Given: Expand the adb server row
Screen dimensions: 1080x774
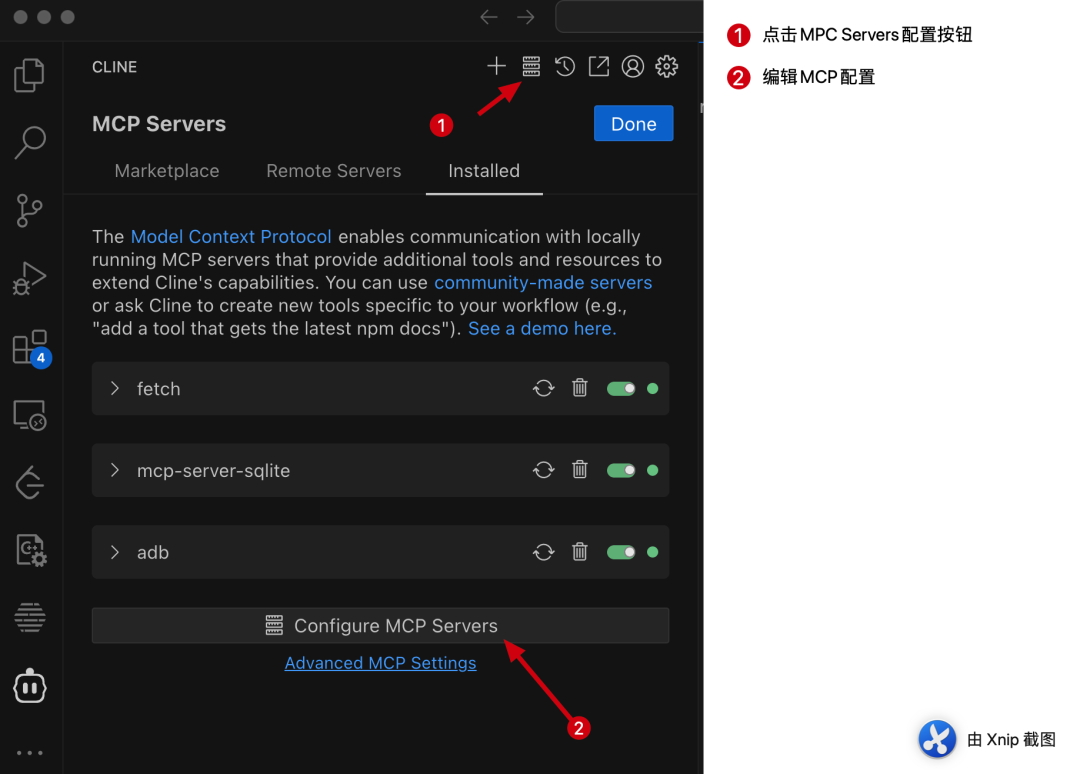Looking at the screenshot, I should [x=115, y=552].
